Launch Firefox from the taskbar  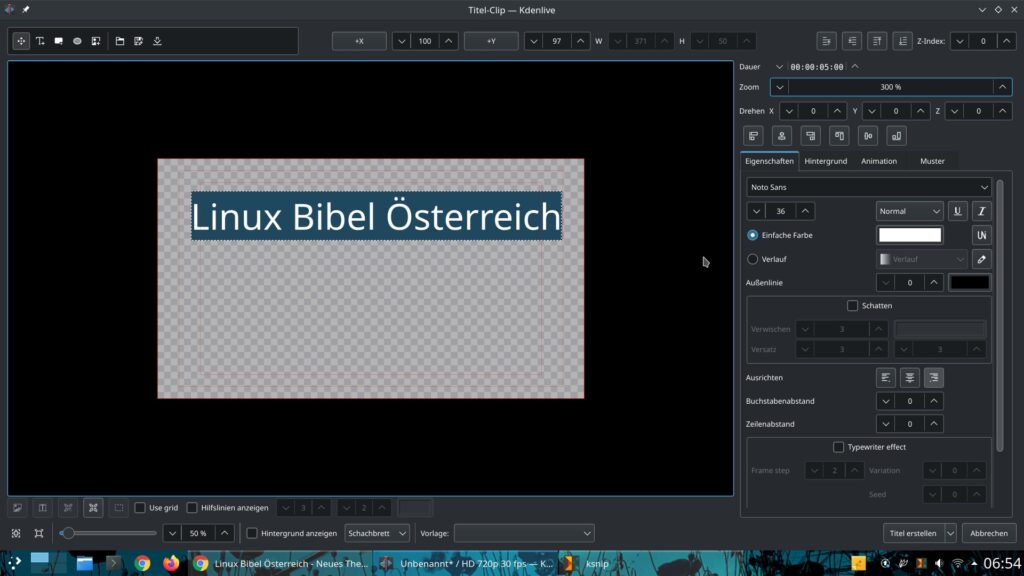(x=171, y=563)
